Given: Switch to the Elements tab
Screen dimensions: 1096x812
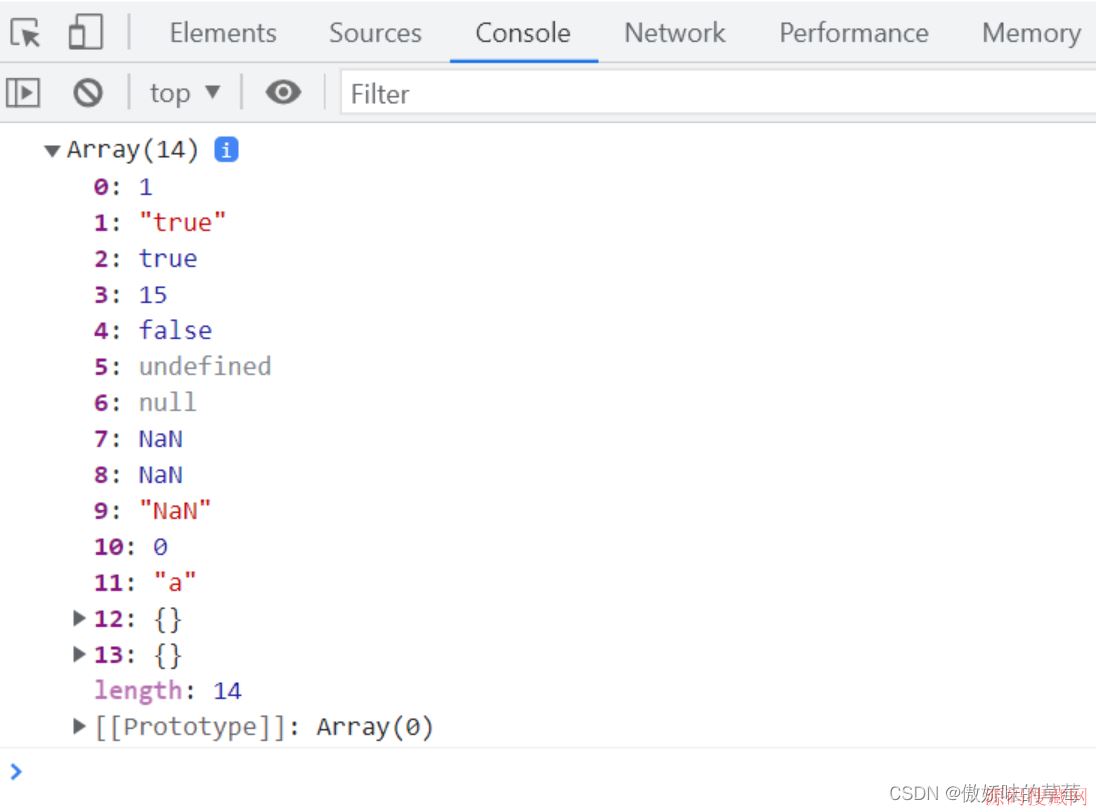Looking at the screenshot, I should tap(223, 33).
